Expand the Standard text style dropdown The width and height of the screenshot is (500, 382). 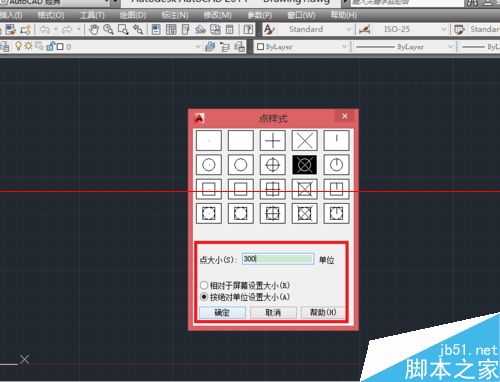pyautogui.click(x=348, y=29)
